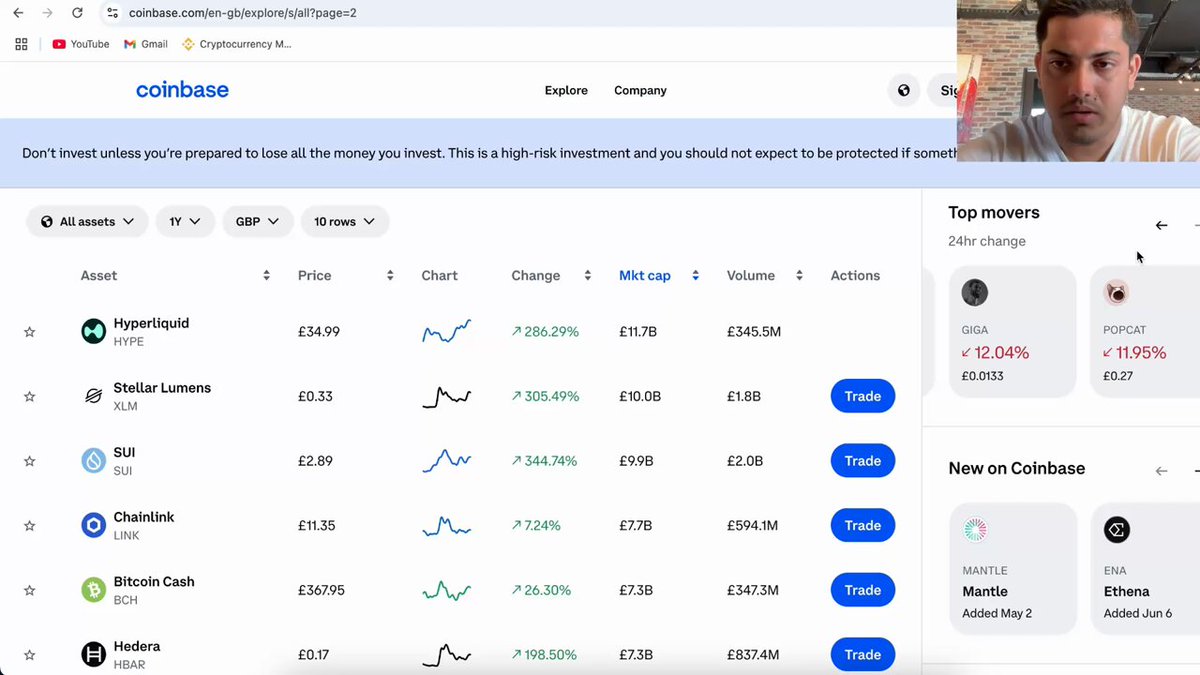
Task: Expand the All assets dropdown
Action: (87, 221)
